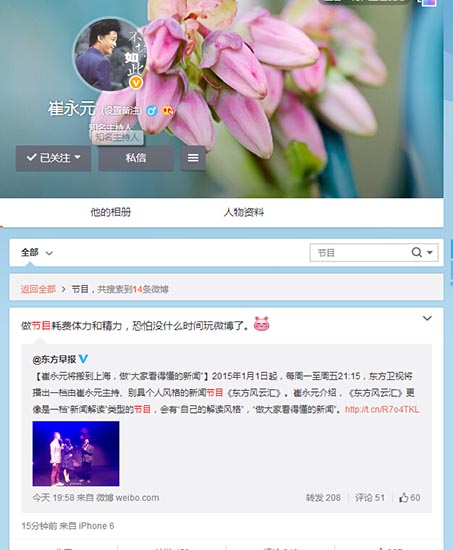Click the 转发 208 repost count

click(323, 497)
